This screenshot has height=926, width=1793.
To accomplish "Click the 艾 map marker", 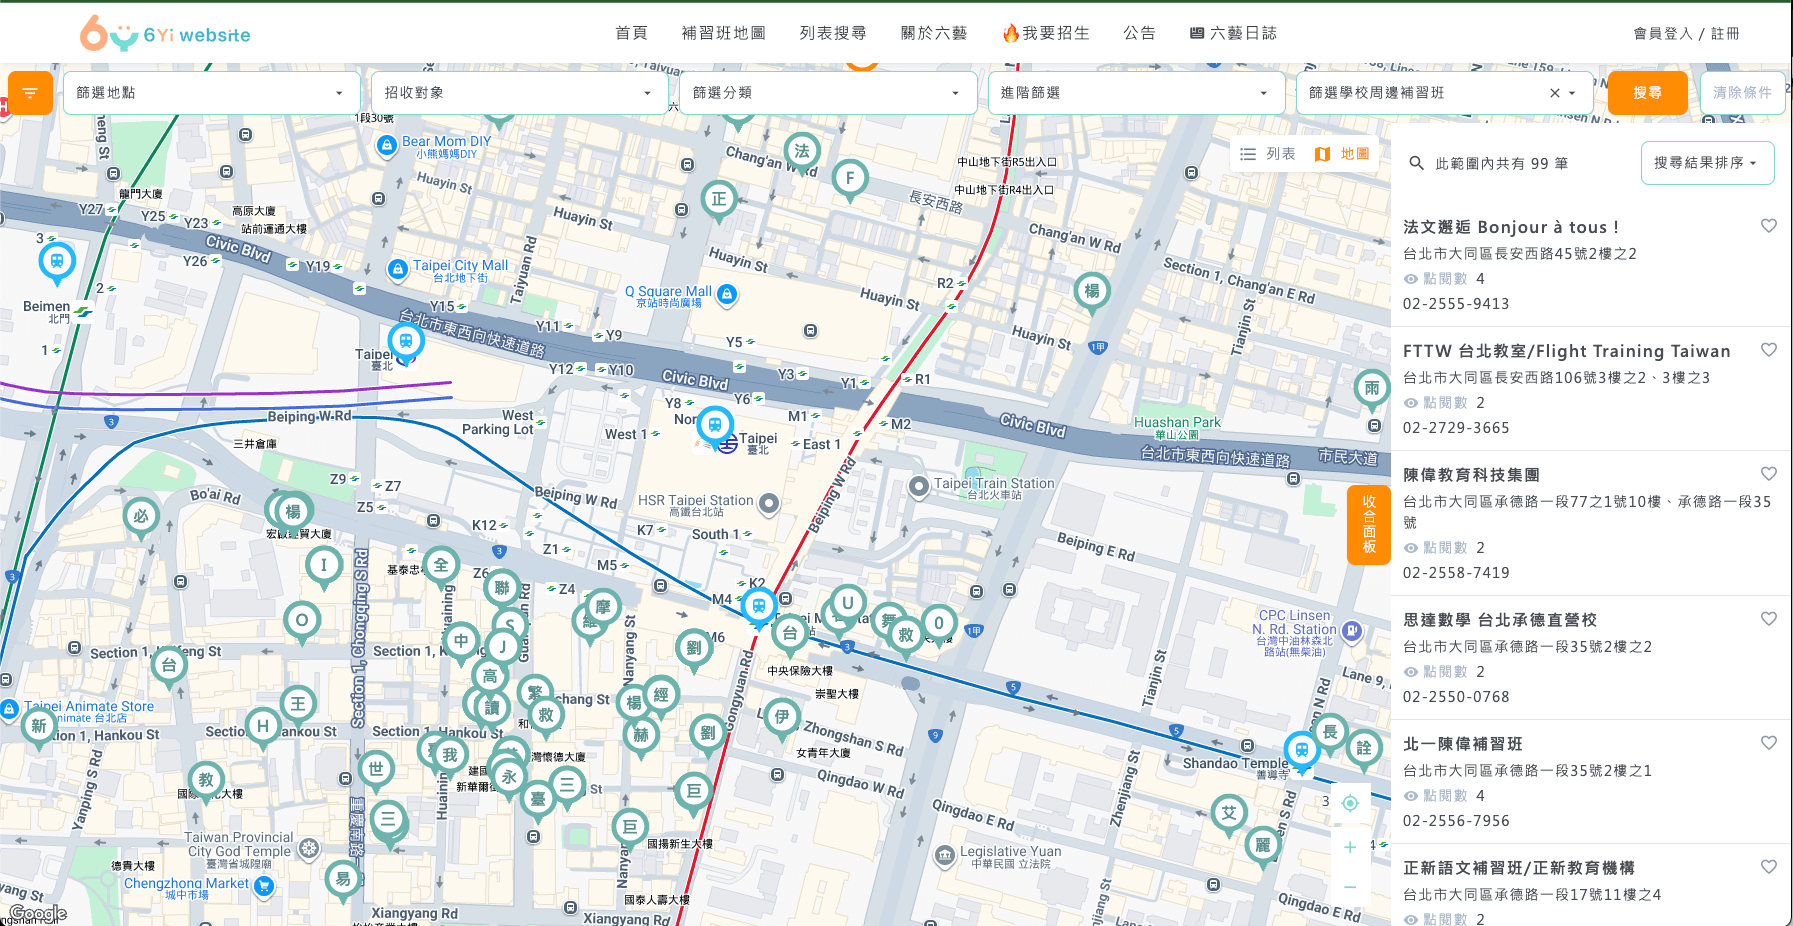I will pyautogui.click(x=1229, y=814).
